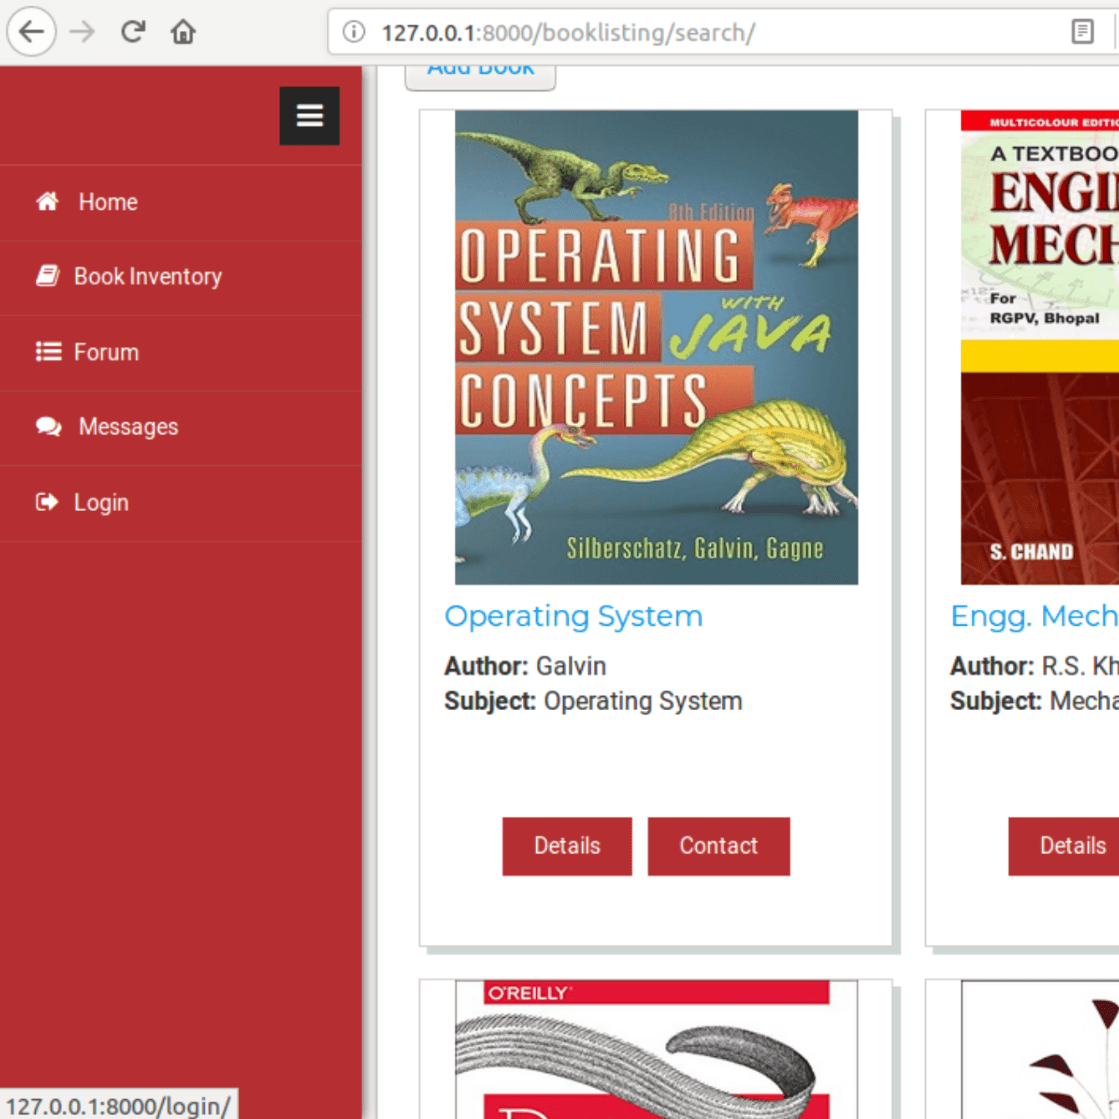Click the Messages chat bubbles icon
Viewport: 1119px width, 1119px height.
[x=48, y=427]
